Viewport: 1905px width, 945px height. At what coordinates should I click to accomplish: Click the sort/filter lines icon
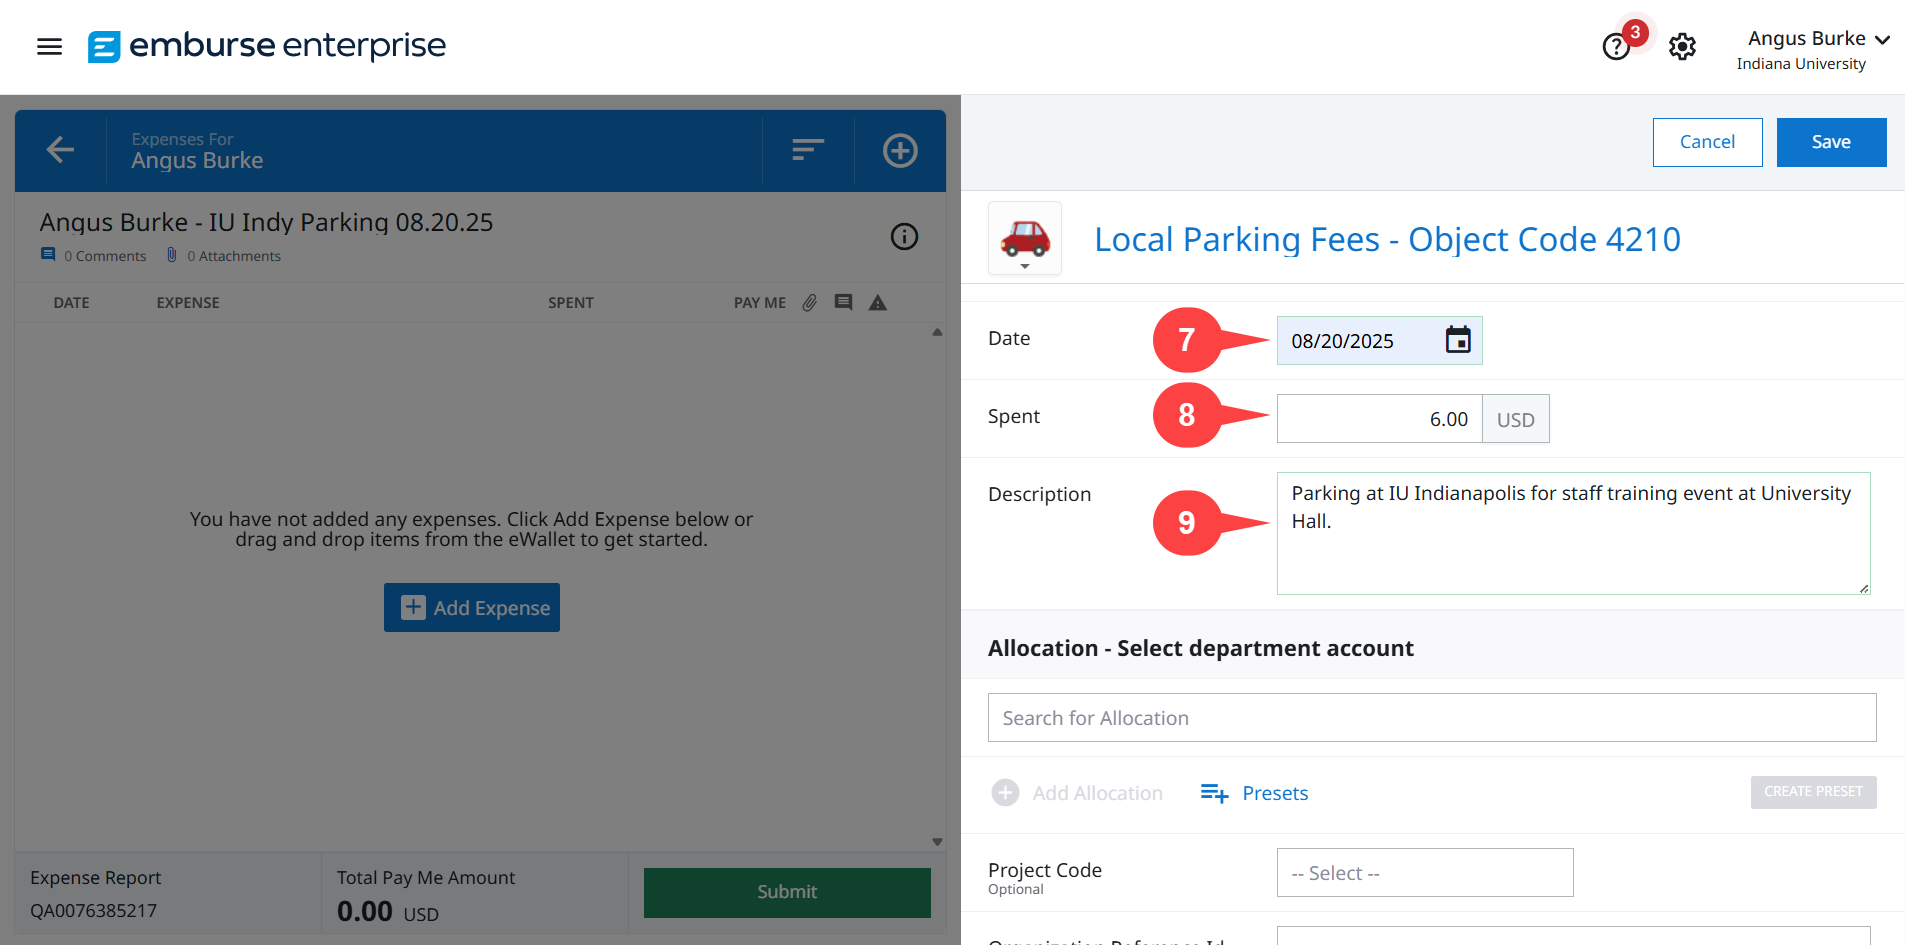tap(807, 150)
